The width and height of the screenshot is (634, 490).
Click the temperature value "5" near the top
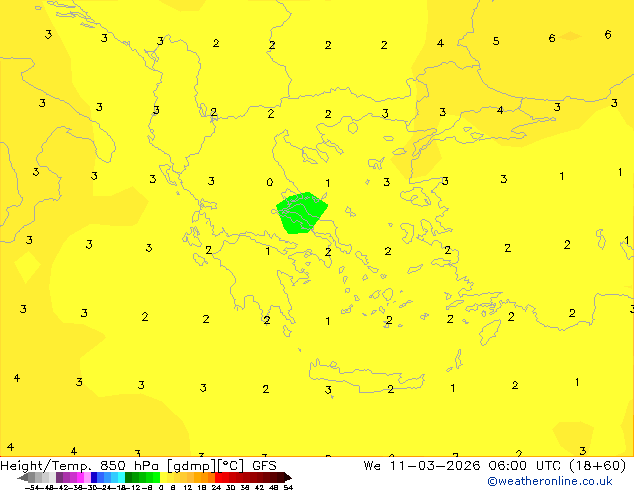click(x=496, y=42)
